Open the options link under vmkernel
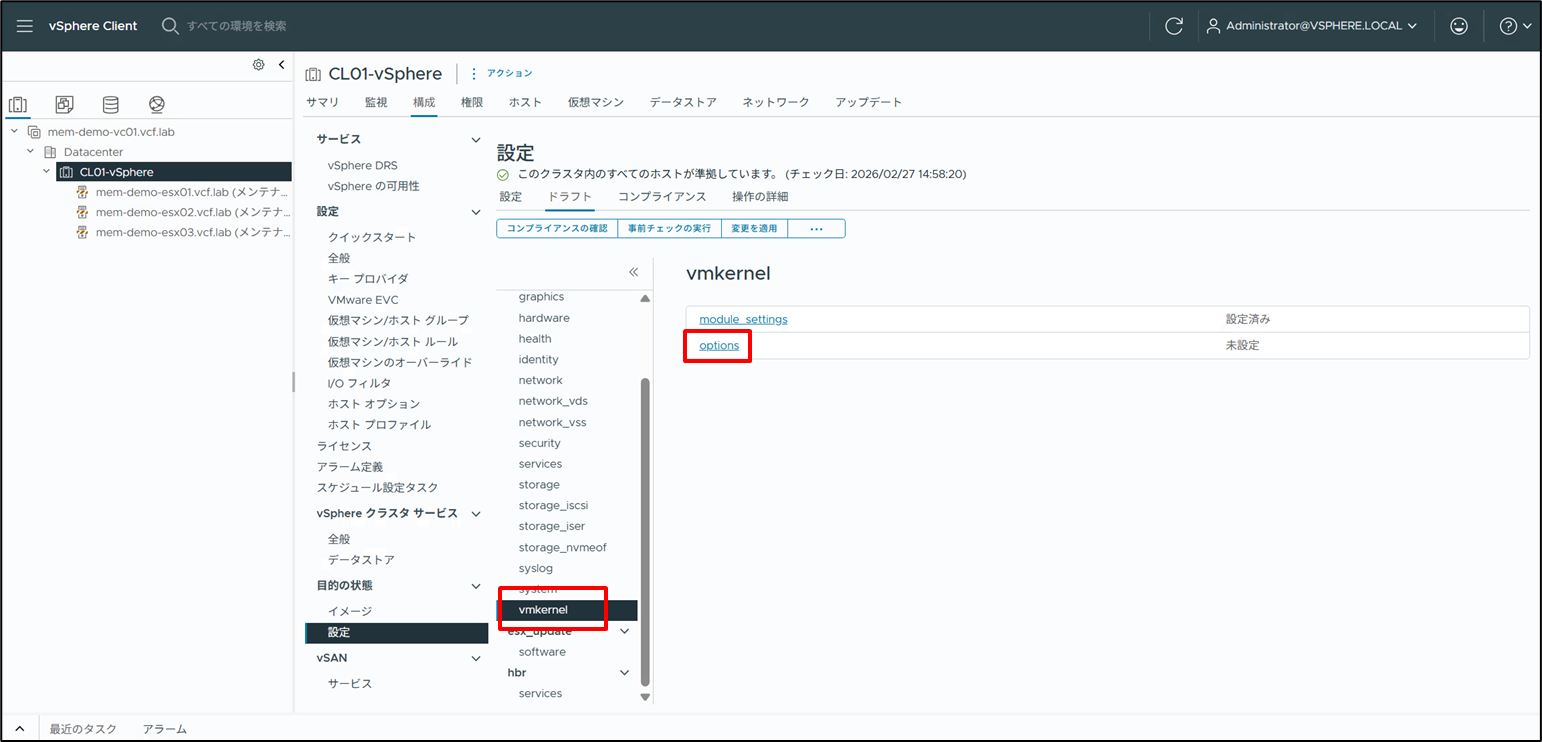 click(717, 344)
